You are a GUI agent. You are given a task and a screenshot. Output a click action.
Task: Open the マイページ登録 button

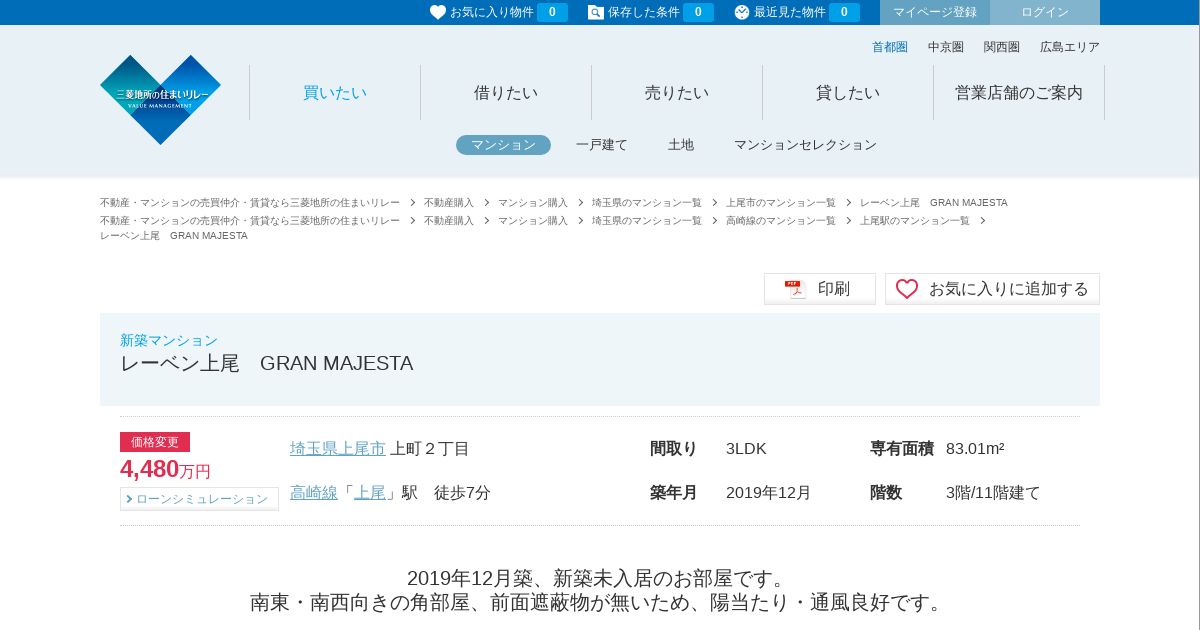[935, 12]
